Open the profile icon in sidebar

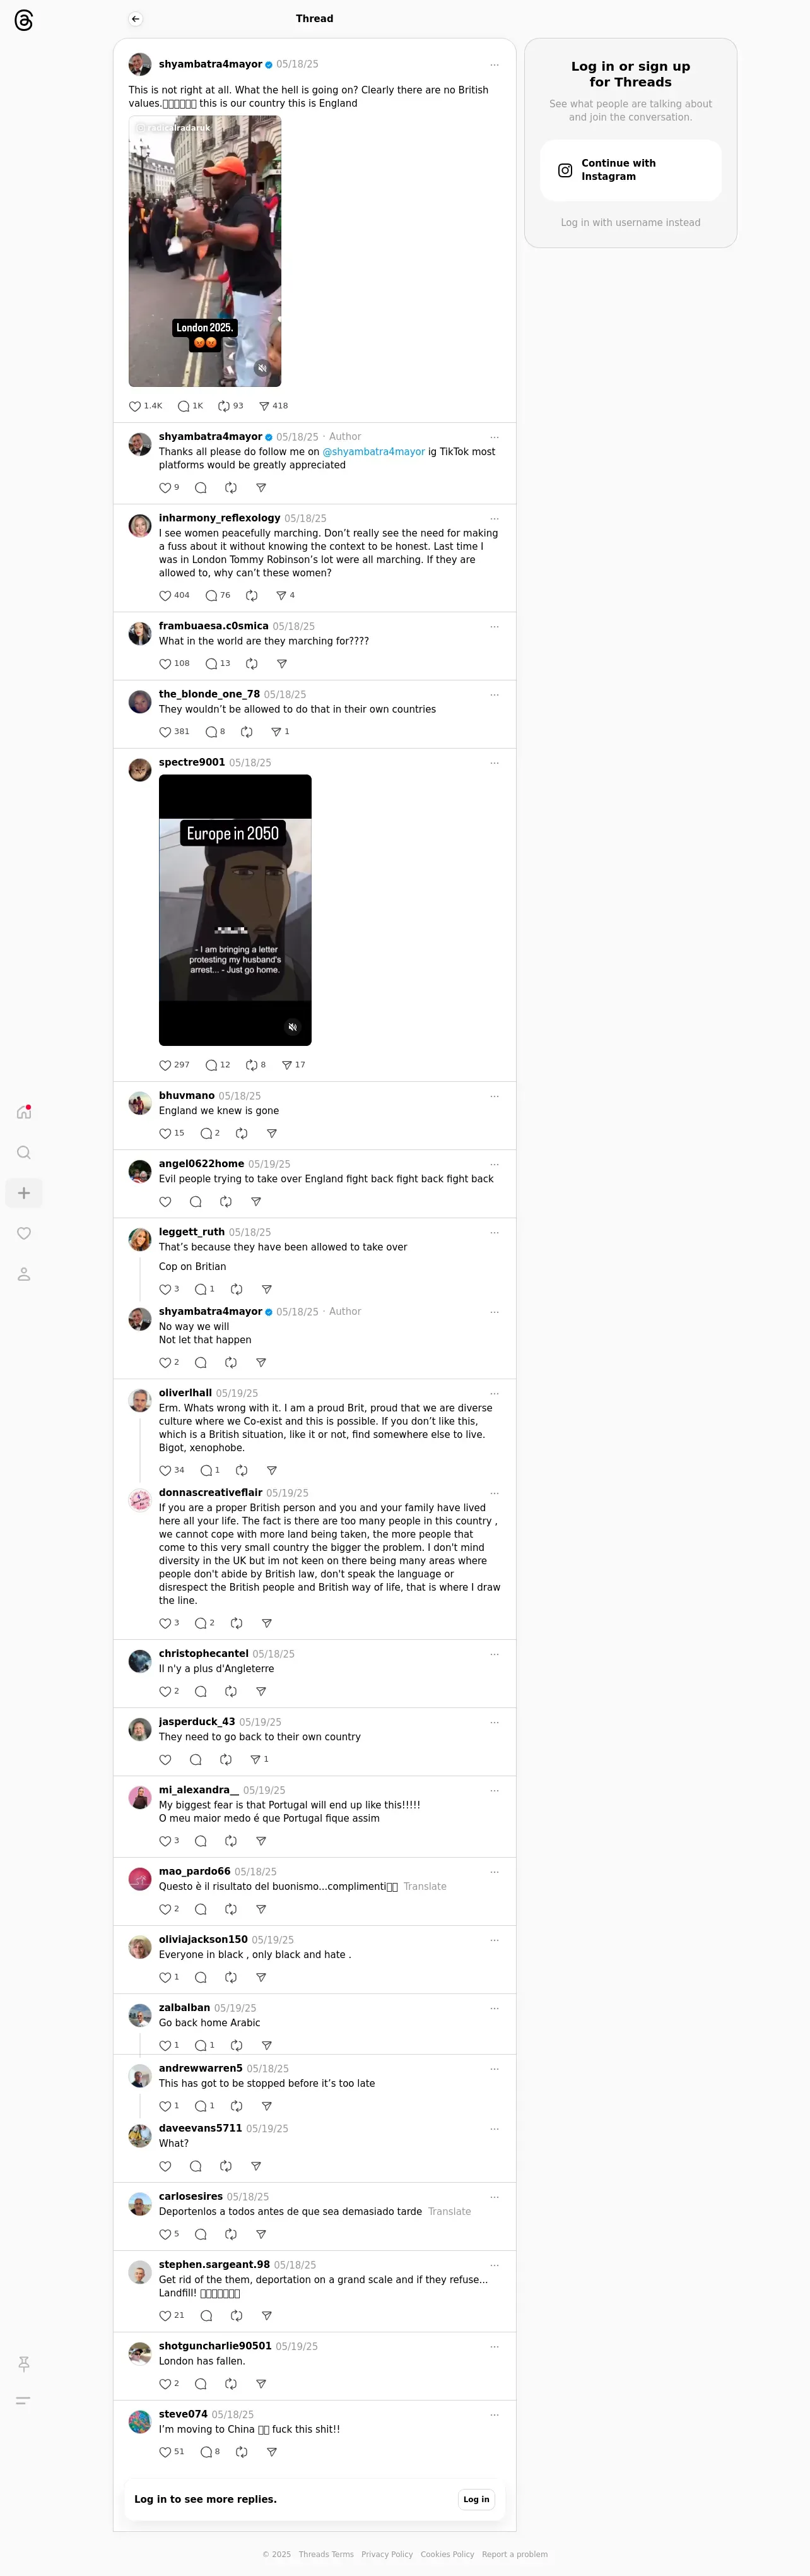24,1274
